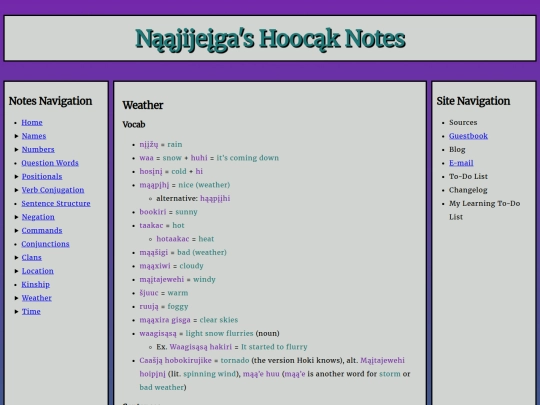Expand the Negation disclosure triangle
Screen dimensions: 540x405
pyautogui.click(x=16, y=217)
